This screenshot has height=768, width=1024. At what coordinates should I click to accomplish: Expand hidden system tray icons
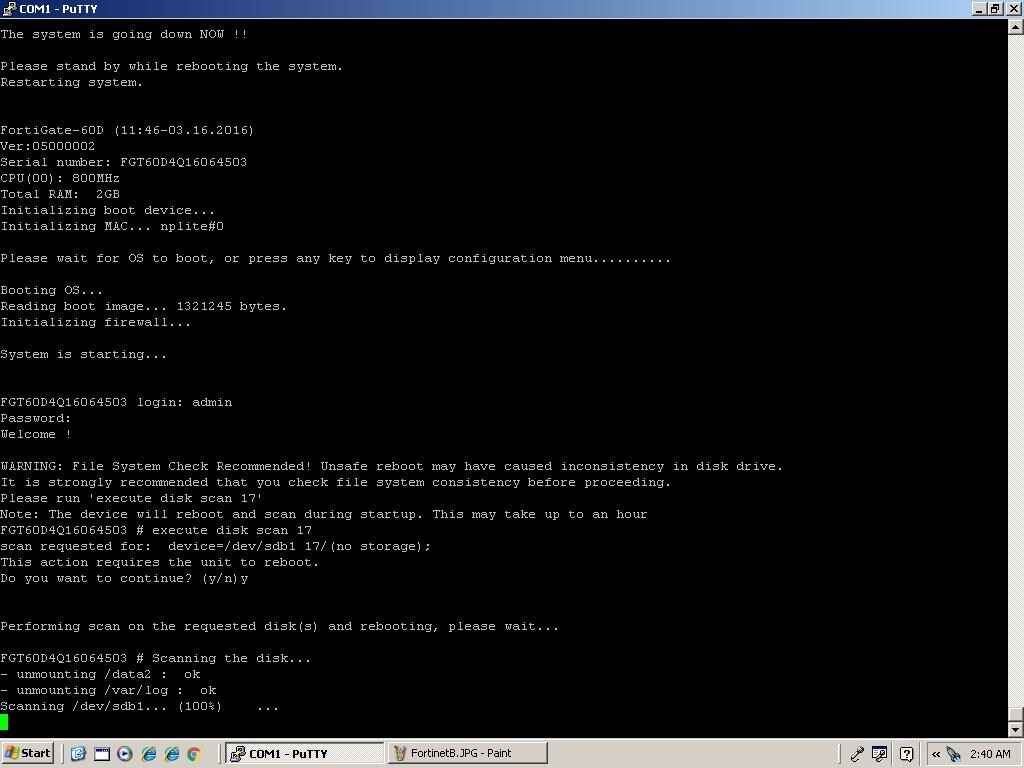click(x=935, y=754)
